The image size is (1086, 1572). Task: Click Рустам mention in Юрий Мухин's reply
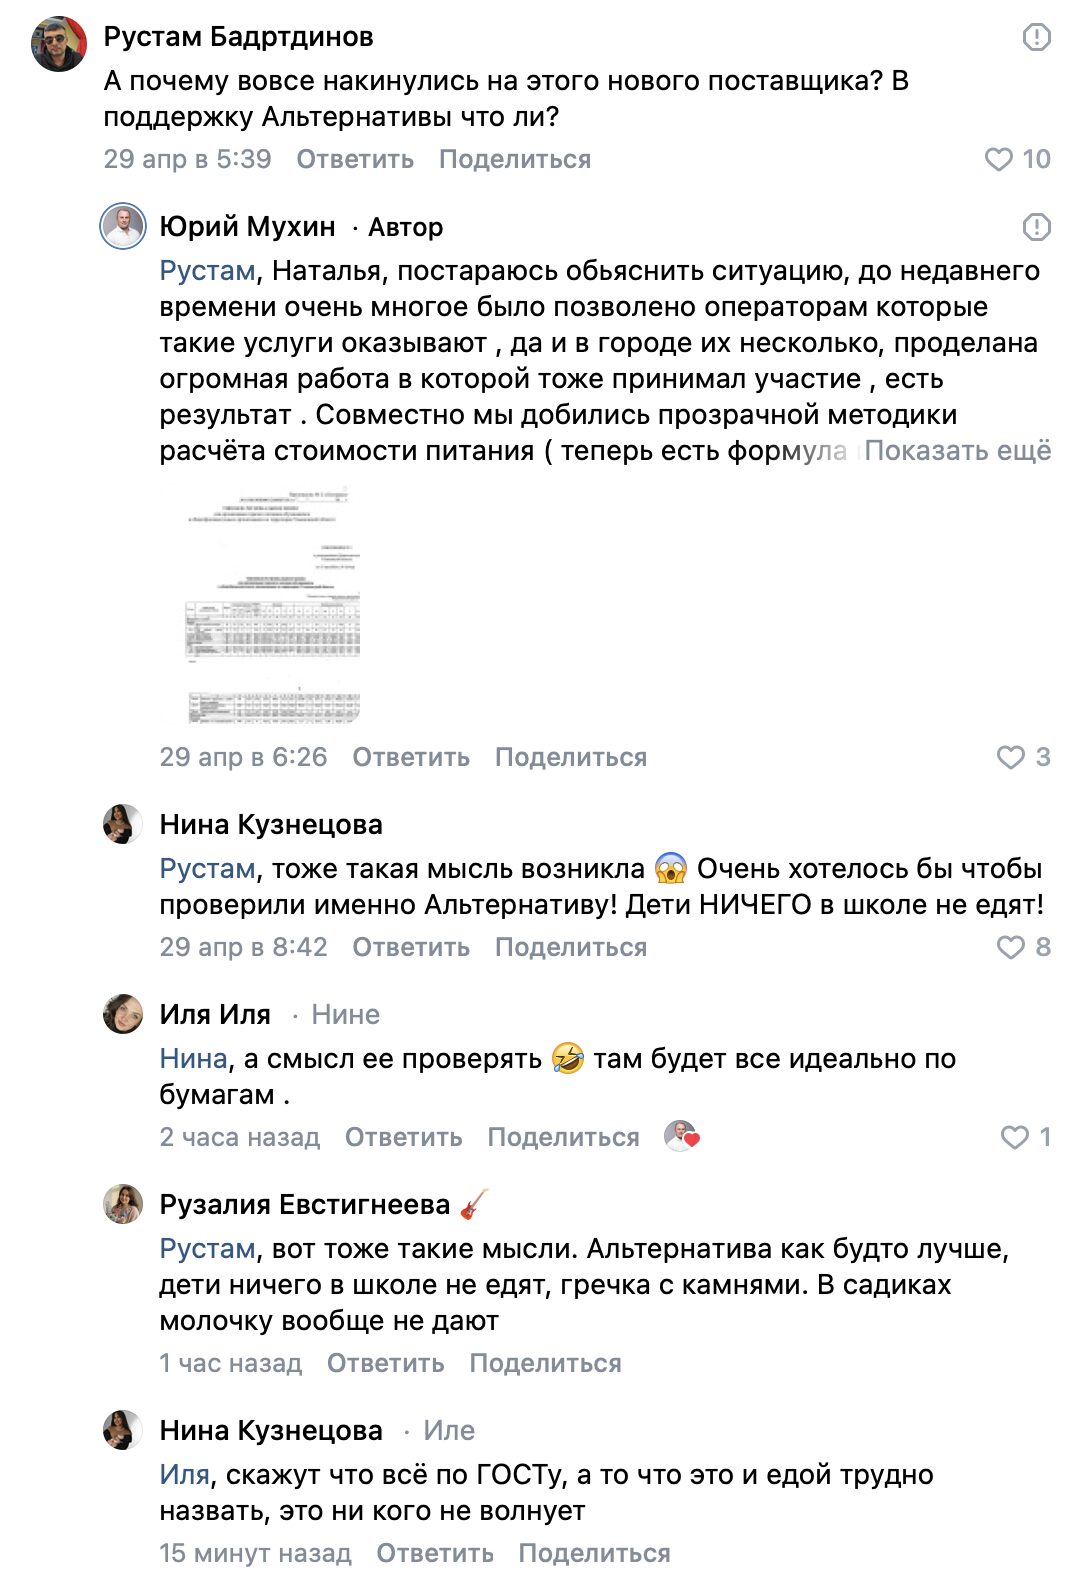[x=207, y=271]
